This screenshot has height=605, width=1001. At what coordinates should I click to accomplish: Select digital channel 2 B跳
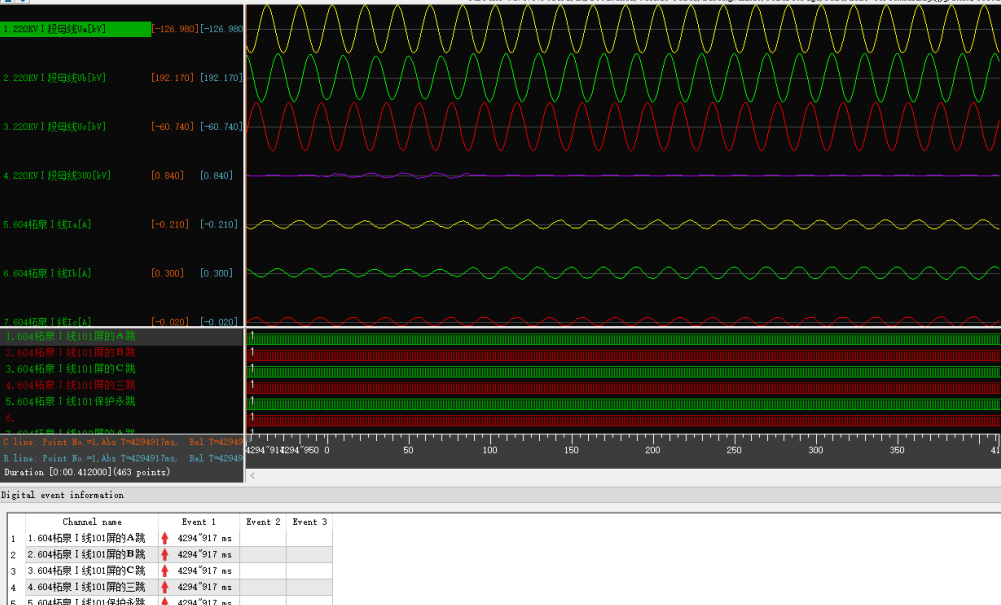click(x=70, y=353)
